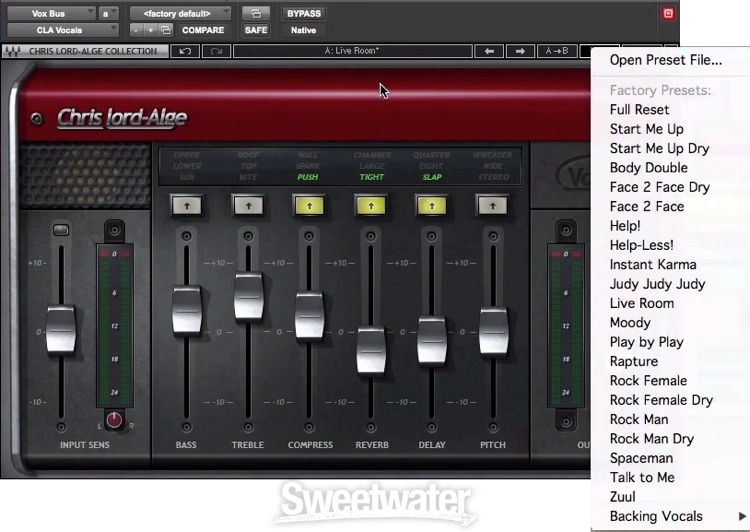The height and width of the screenshot is (532, 750).
Task: Open the Vox Bus track dropdown
Action: pyautogui.click(x=52, y=13)
